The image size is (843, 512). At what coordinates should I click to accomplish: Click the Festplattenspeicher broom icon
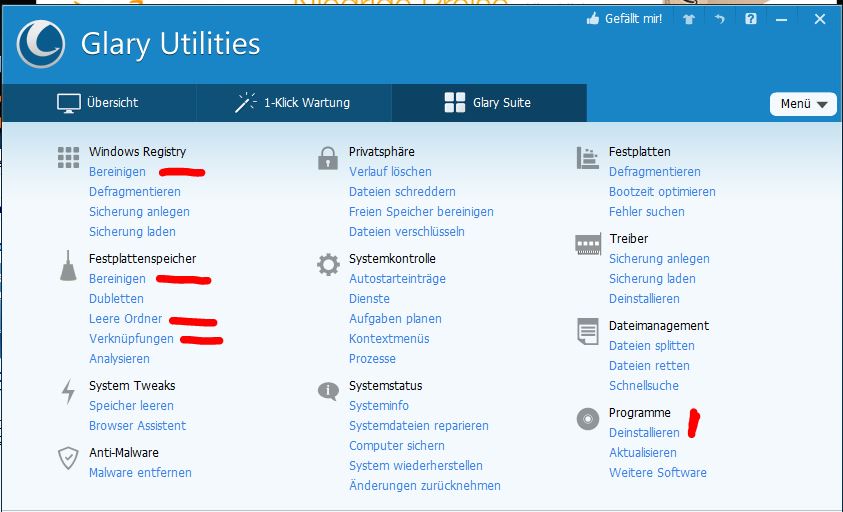click(68, 266)
